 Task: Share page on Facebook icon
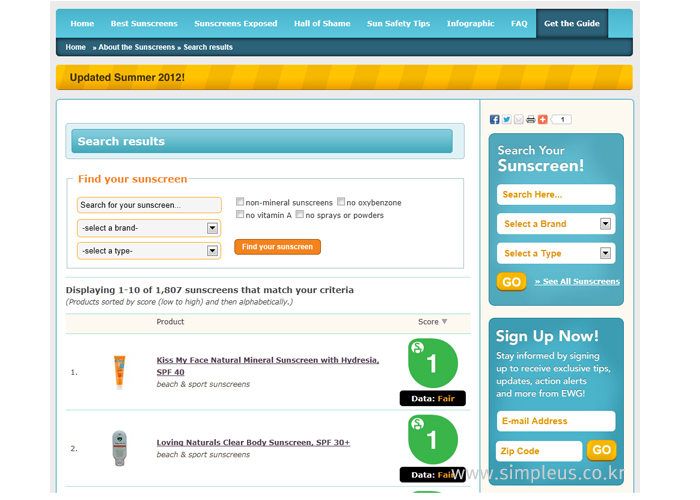(x=494, y=119)
